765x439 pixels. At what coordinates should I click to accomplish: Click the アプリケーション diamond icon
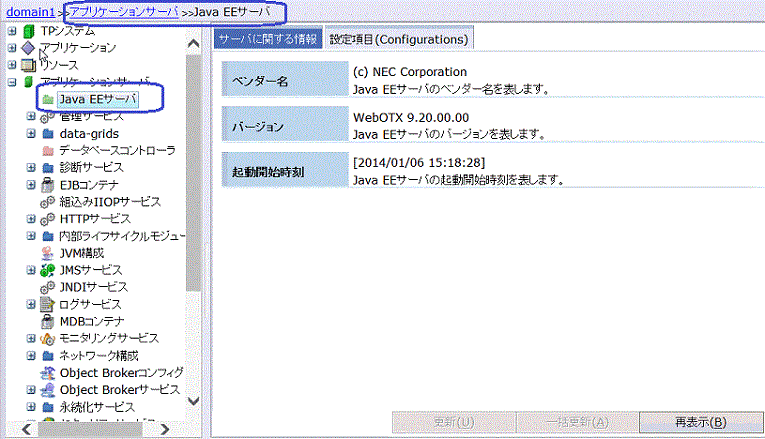click(28, 48)
